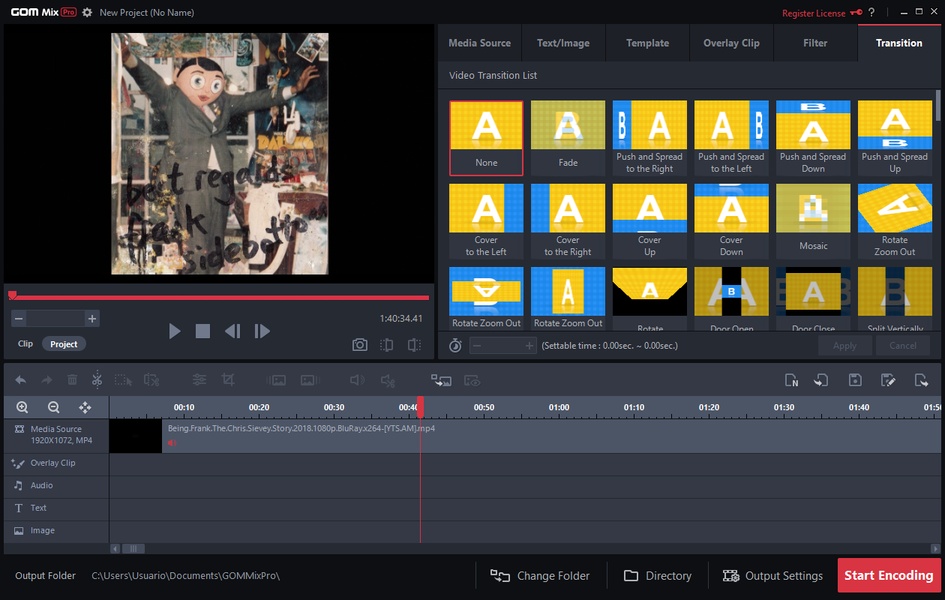Image resolution: width=945 pixels, height=600 pixels.
Task: Click the fit timeline to window icon
Action: coord(85,407)
